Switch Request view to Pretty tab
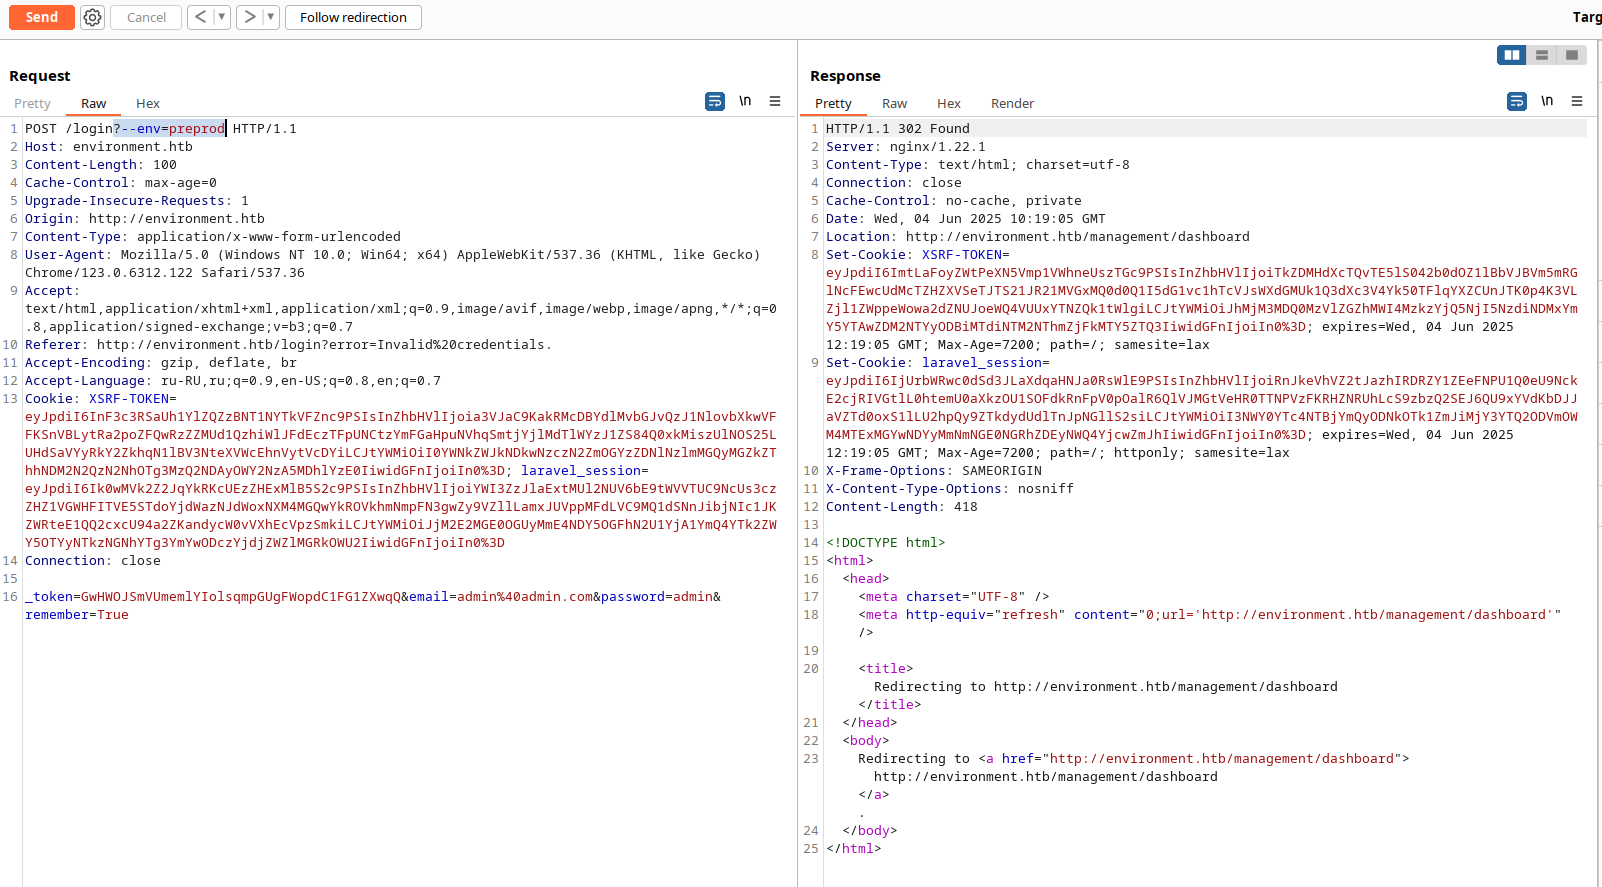 point(32,103)
